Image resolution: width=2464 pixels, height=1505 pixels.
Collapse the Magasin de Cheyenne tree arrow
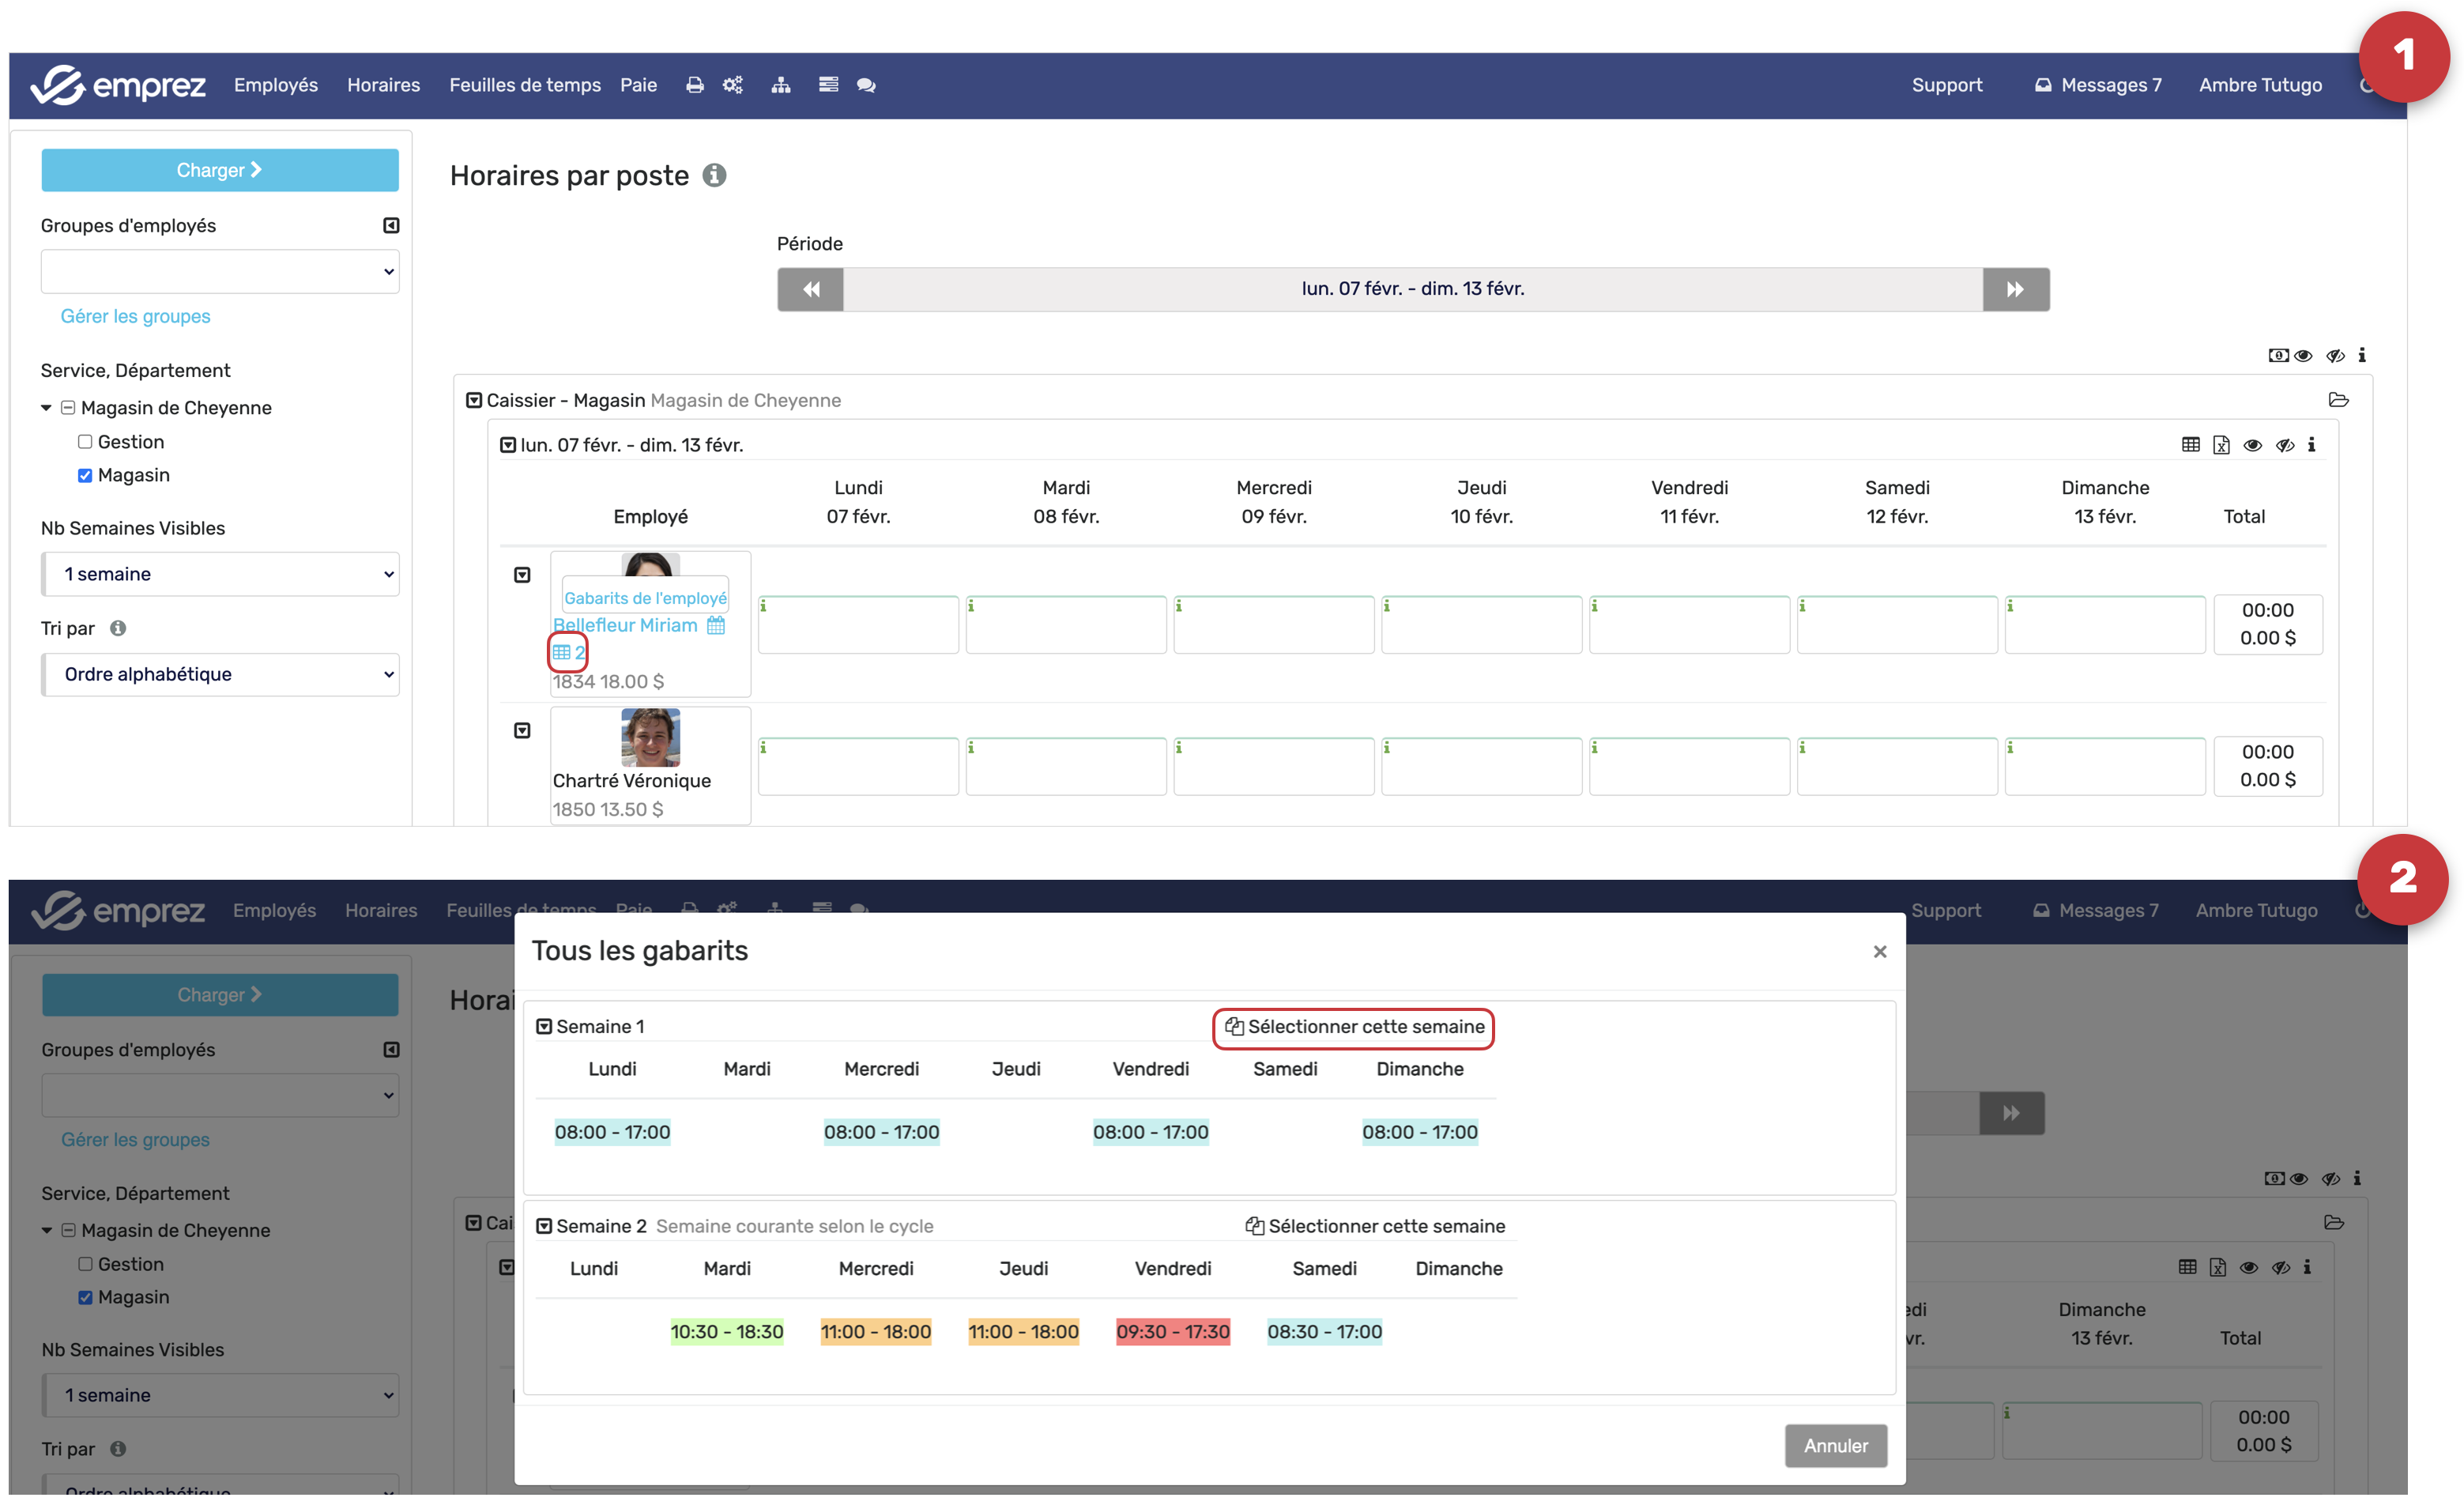[46, 408]
